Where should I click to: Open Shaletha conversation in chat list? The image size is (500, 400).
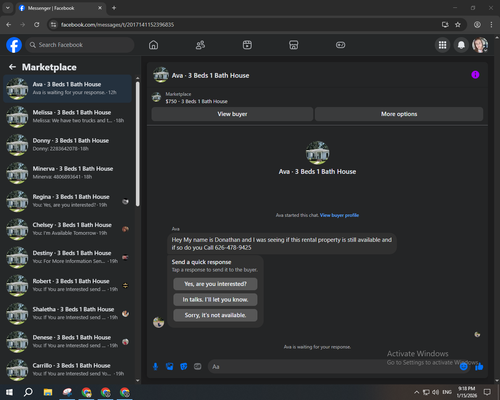point(68,314)
